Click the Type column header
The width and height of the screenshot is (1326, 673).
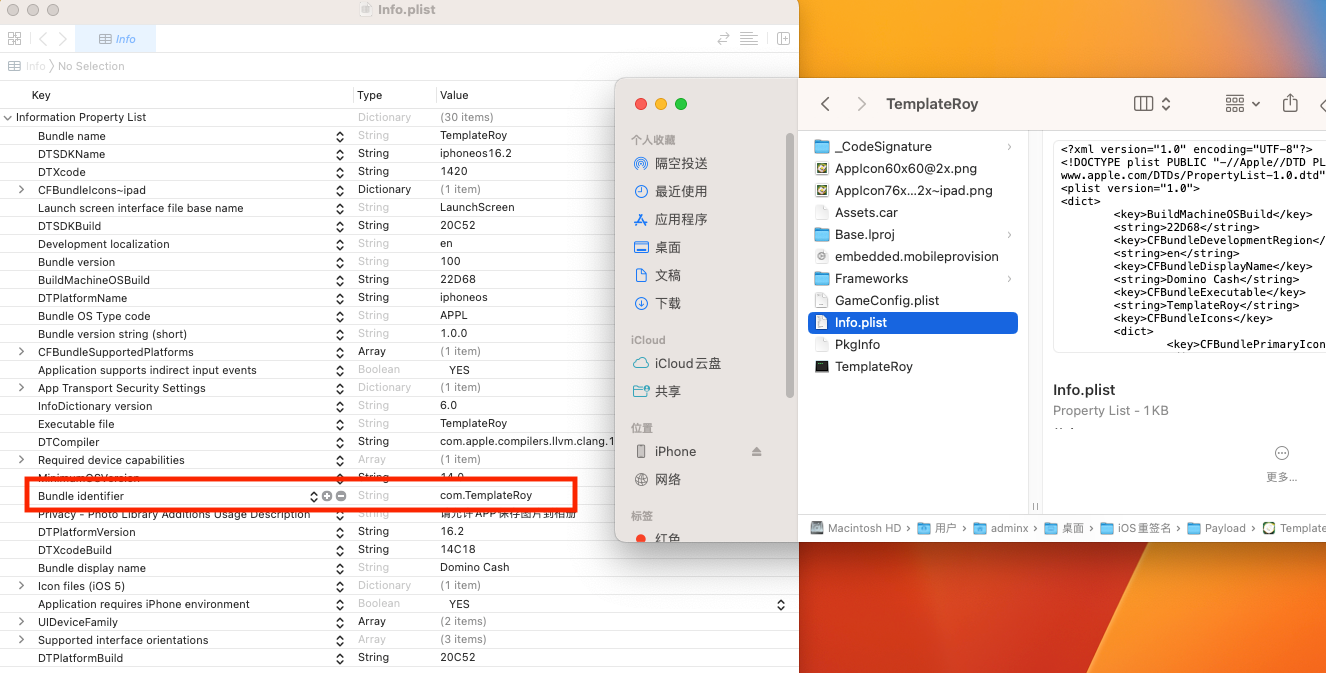370,95
